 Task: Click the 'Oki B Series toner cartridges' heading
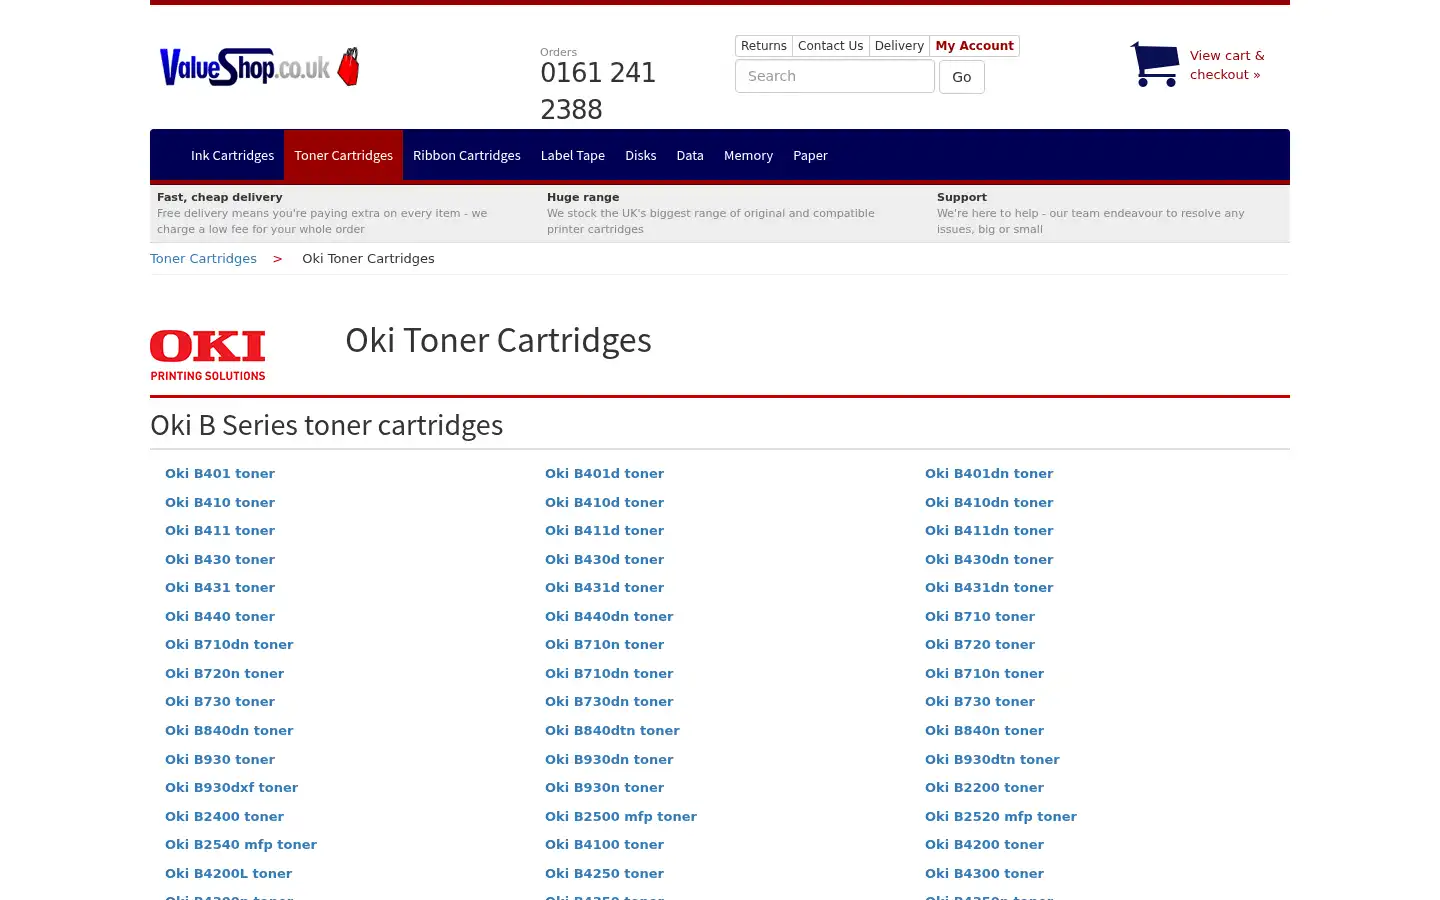(x=327, y=425)
